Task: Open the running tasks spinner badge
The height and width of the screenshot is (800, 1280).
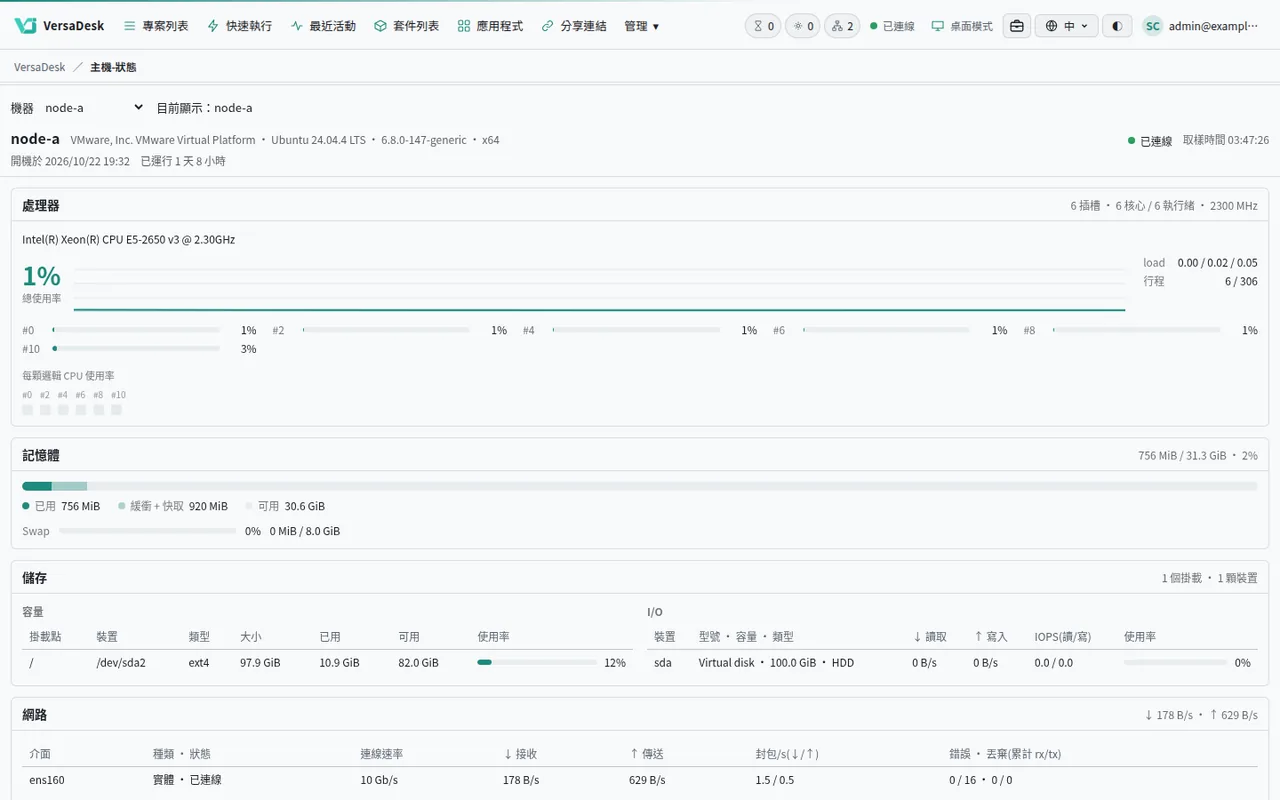Action: click(x=803, y=26)
